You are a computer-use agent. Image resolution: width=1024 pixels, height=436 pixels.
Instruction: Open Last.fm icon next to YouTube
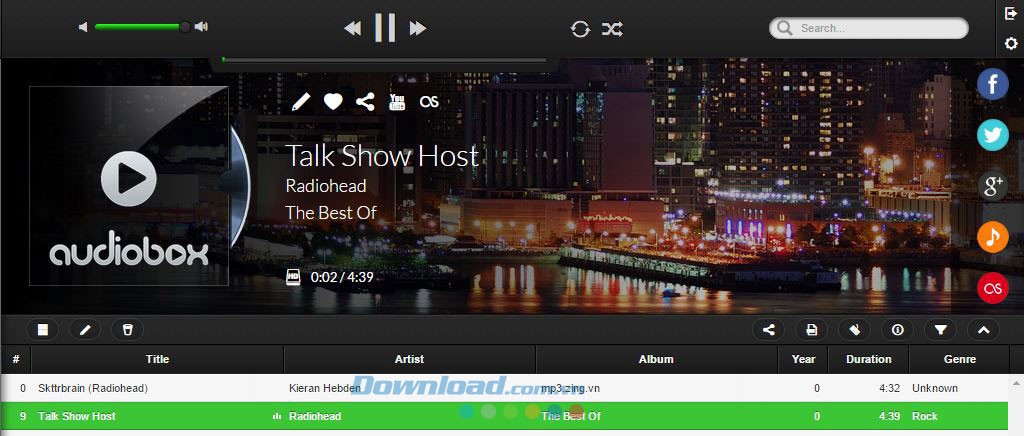pos(429,102)
